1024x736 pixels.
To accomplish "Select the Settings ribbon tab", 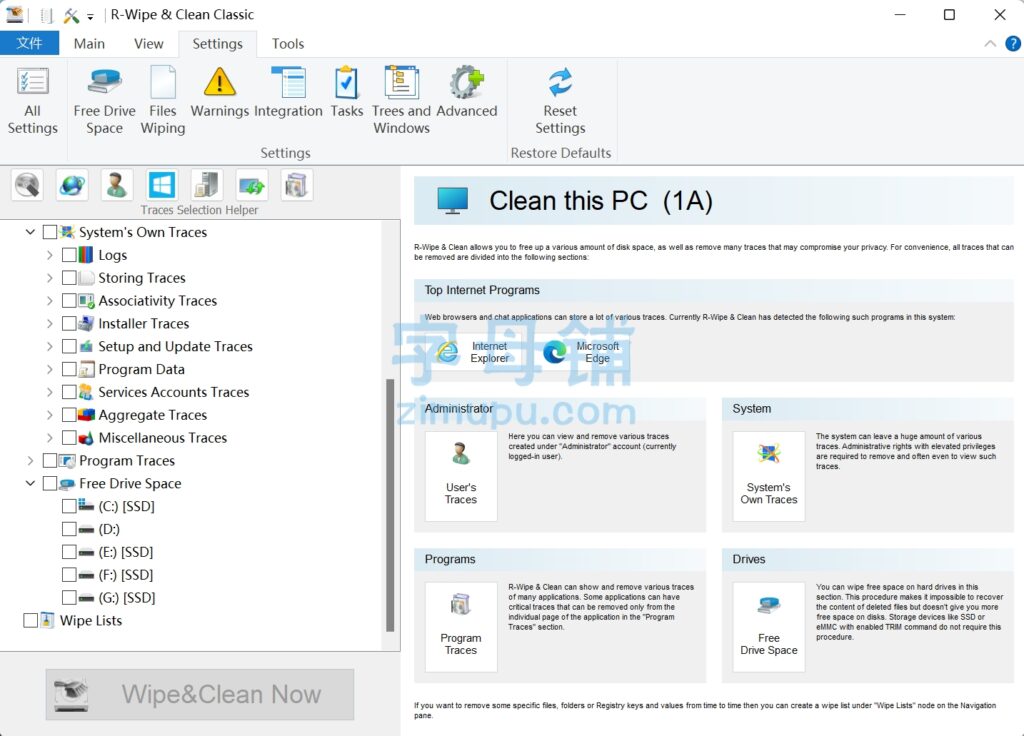I will pos(217,44).
